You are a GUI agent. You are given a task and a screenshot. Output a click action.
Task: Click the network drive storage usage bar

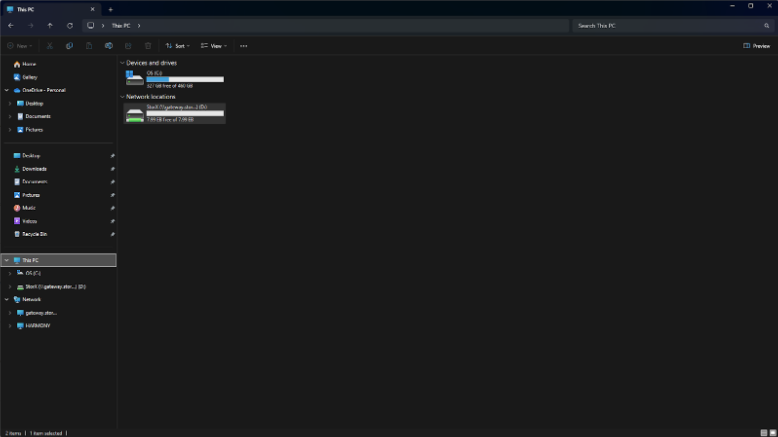coord(185,113)
